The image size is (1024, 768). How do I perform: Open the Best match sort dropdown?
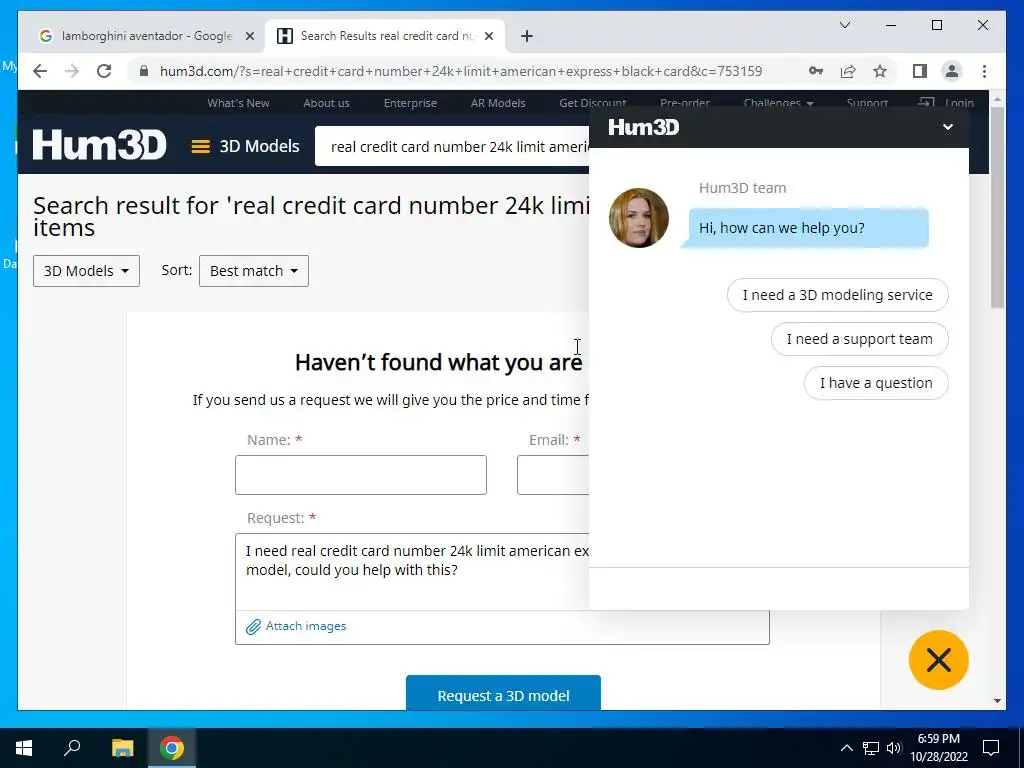coord(254,271)
